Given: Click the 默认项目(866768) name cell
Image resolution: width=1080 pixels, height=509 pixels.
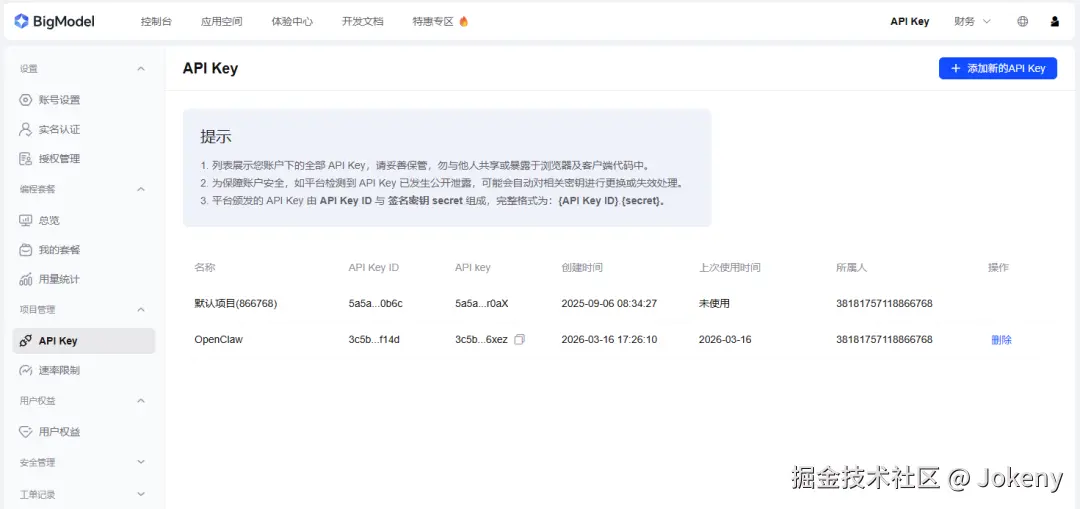Looking at the screenshot, I should (236, 303).
